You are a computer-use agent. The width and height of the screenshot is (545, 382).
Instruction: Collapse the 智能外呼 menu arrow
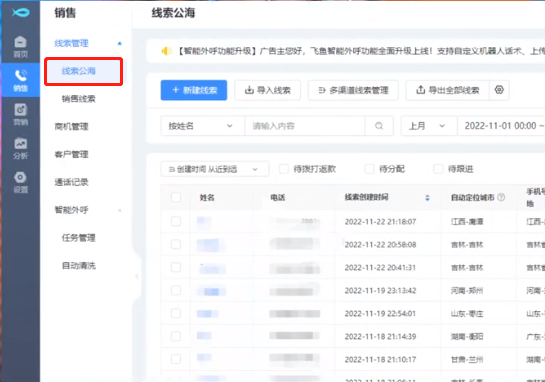(x=120, y=210)
